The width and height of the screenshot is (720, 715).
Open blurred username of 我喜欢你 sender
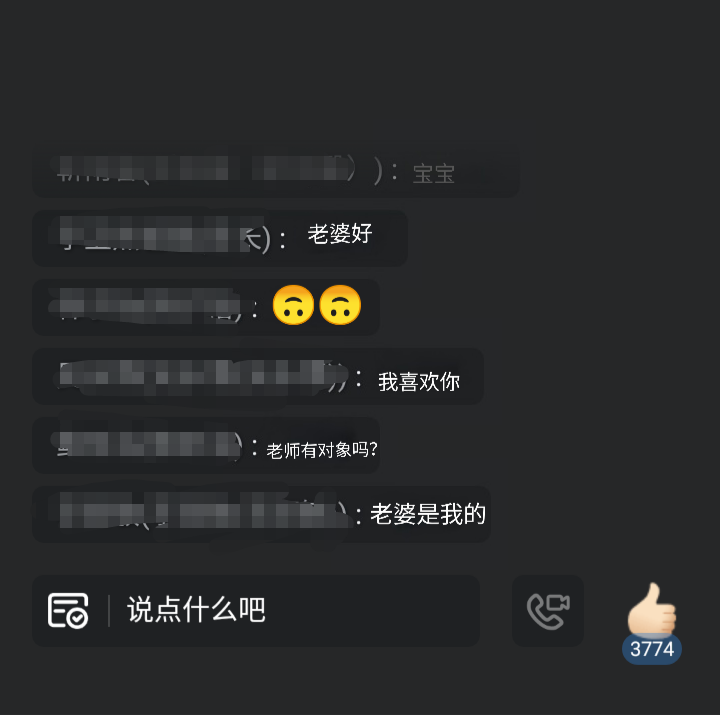pyautogui.click(x=203, y=377)
